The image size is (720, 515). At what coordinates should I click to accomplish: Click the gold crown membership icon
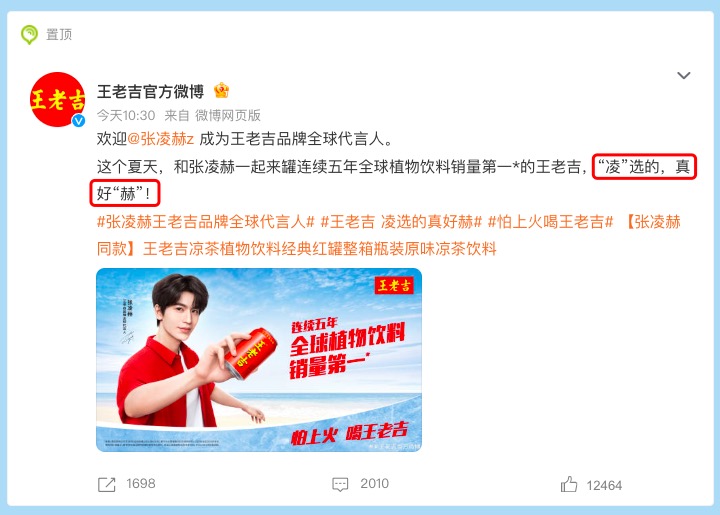[x=221, y=90]
